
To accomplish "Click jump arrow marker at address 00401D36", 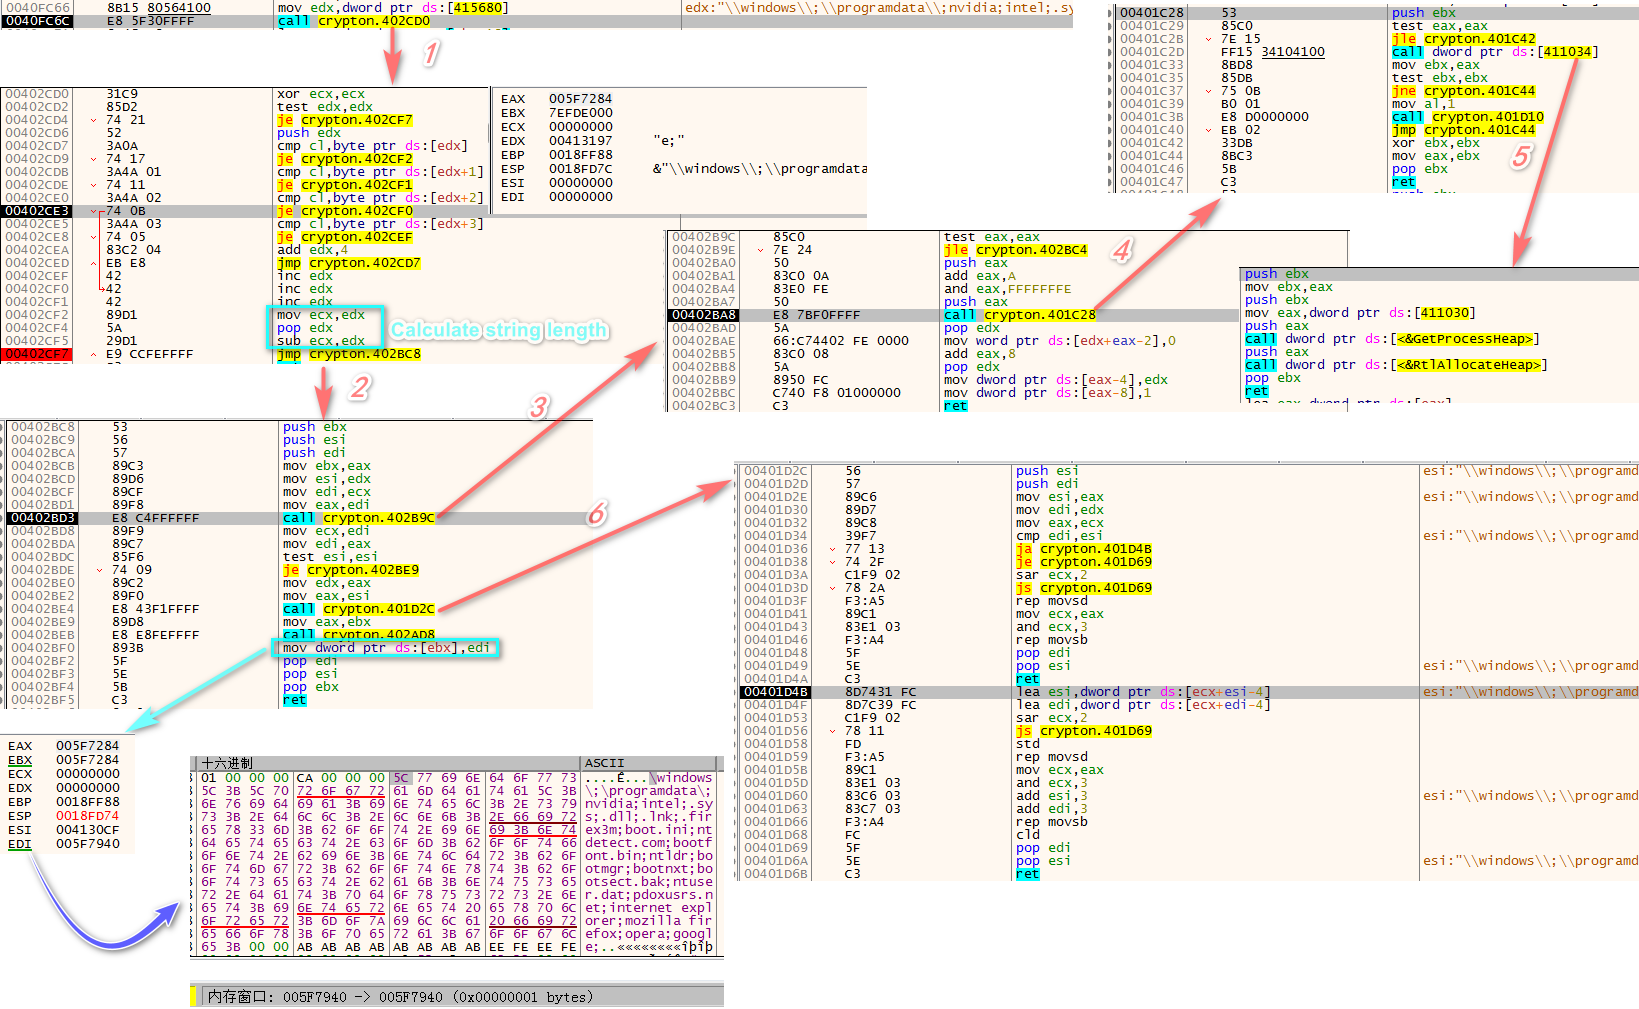I will pyautogui.click(x=832, y=549).
